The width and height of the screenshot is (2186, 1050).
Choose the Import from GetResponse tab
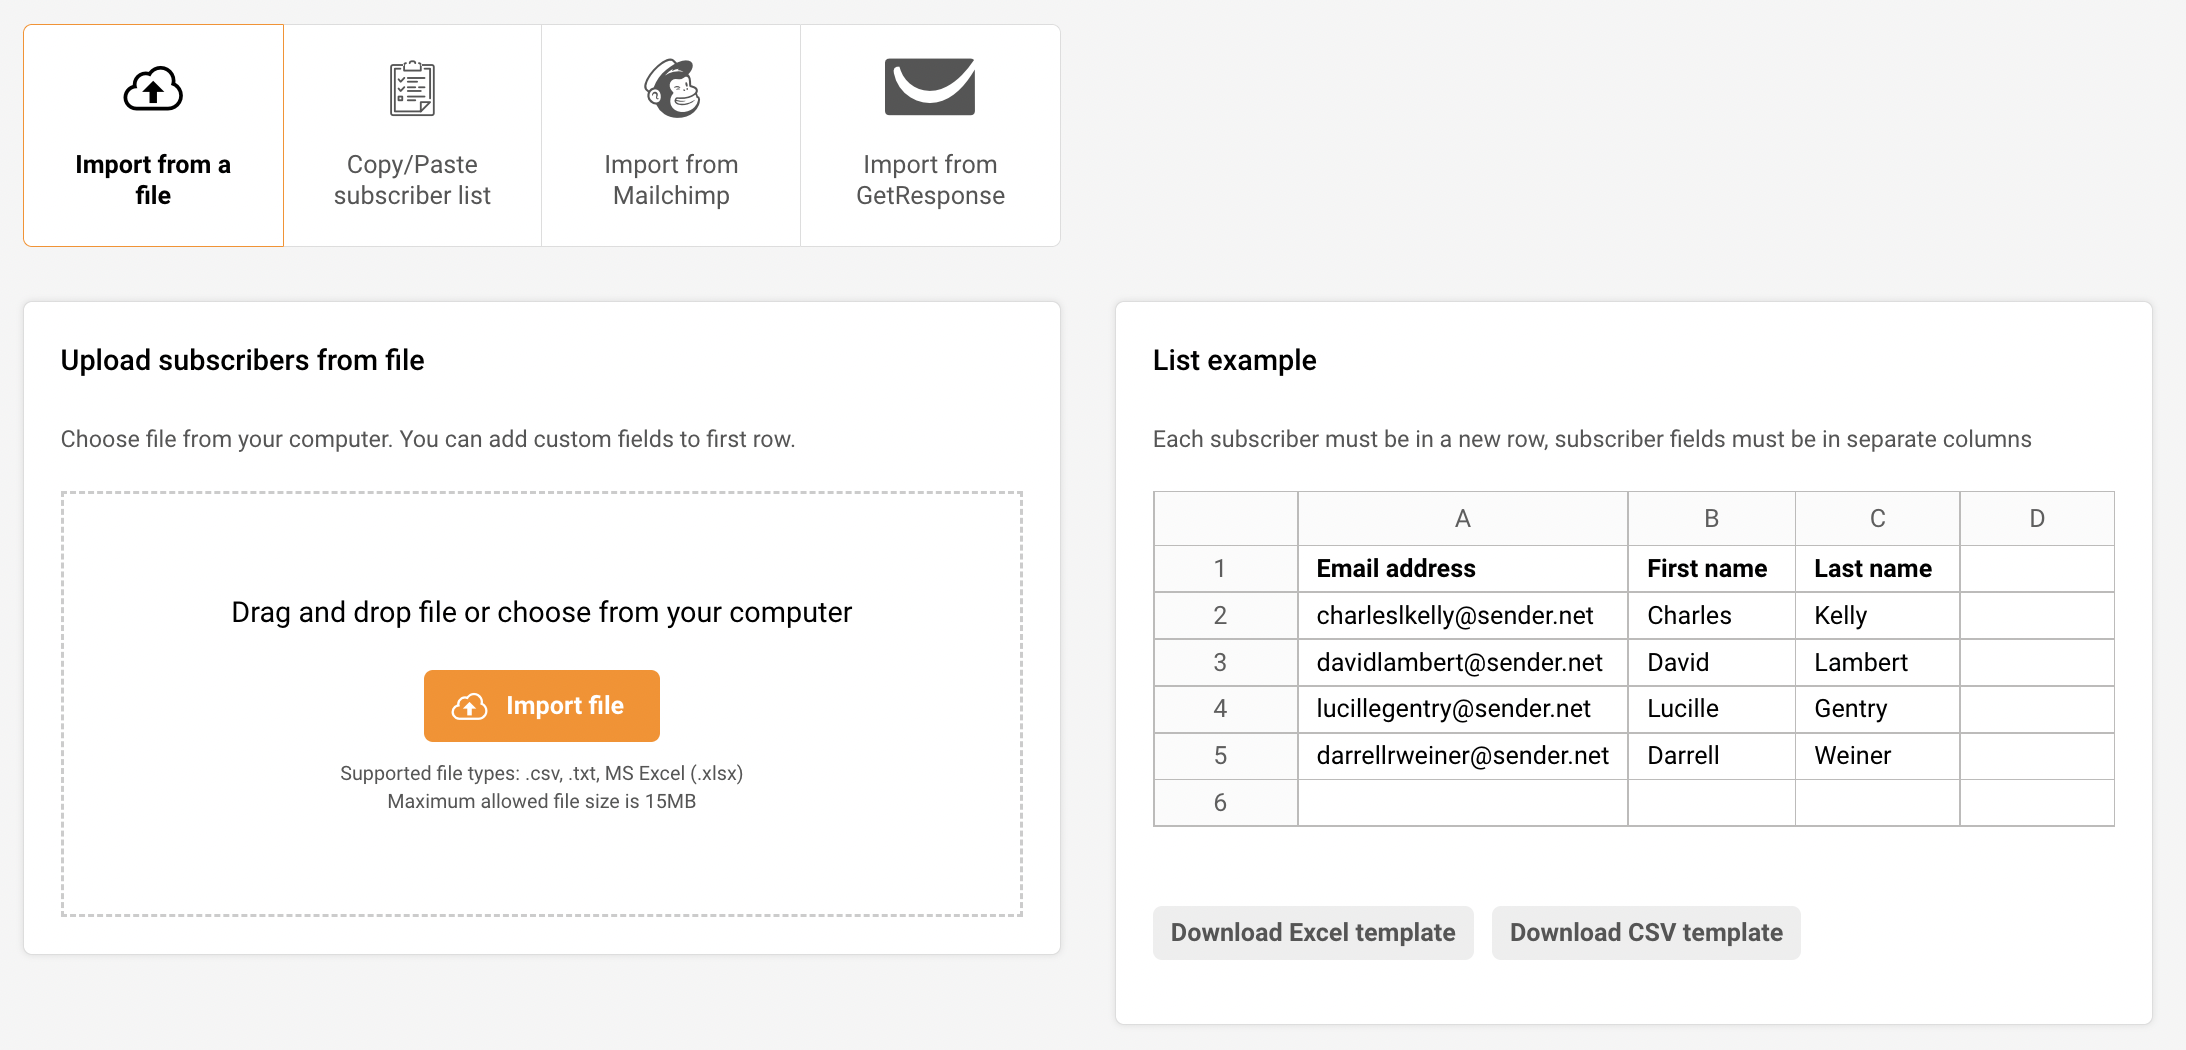click(x=930, y=179)
